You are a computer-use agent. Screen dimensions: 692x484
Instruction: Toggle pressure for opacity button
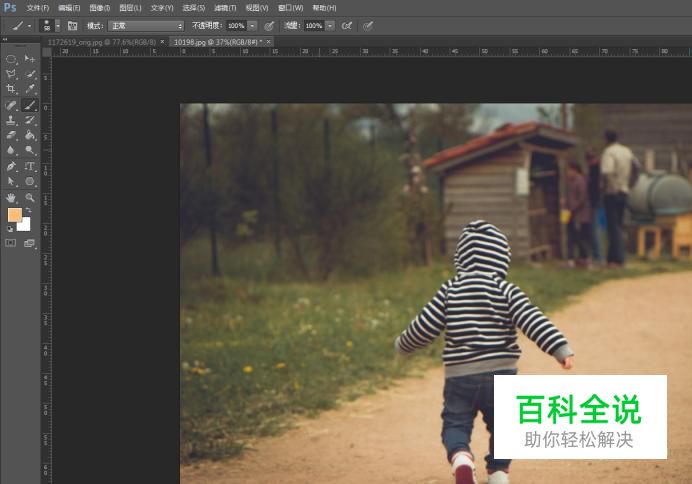click(x=269, y=25)
